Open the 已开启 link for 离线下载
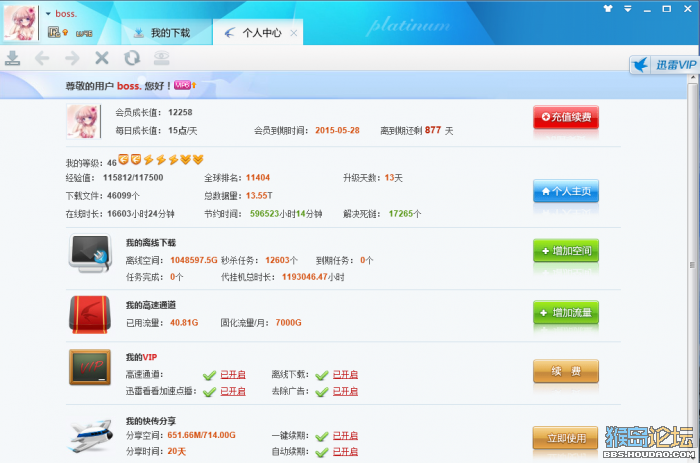 pyautogui.click(x=345, y=375)
